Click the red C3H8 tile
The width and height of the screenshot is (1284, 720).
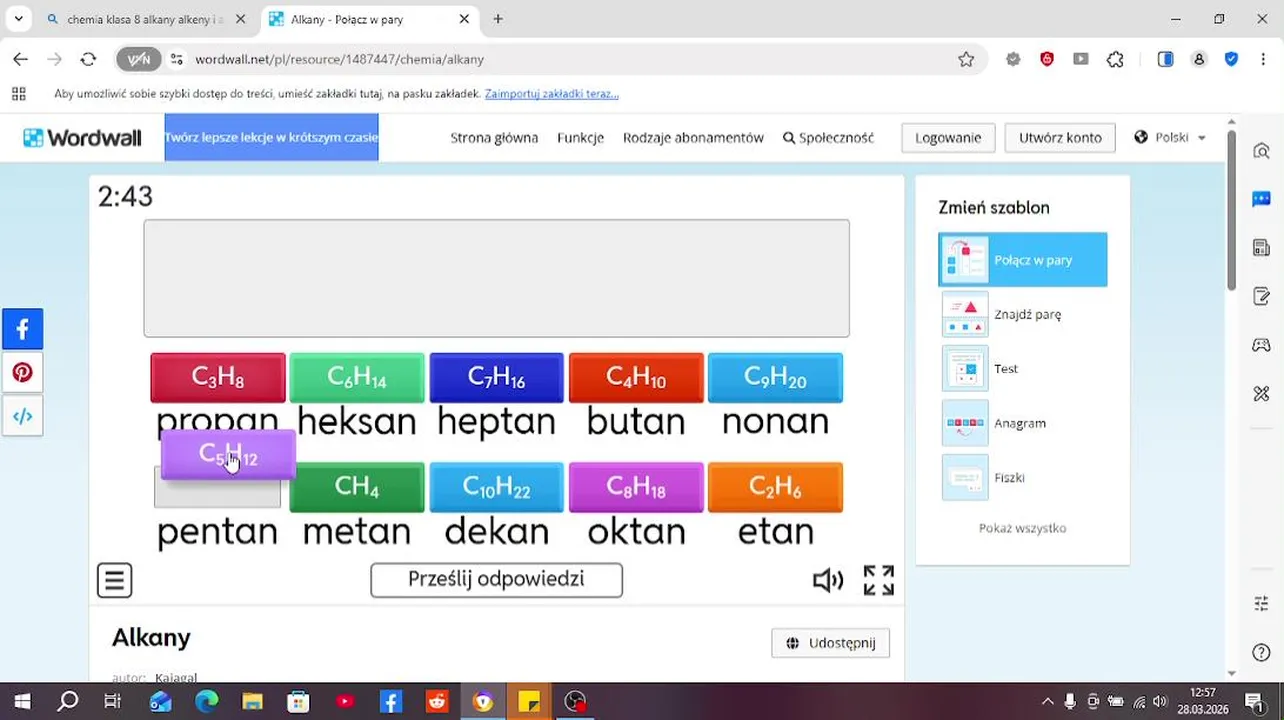pyautogui.click(x=218, y=378)
